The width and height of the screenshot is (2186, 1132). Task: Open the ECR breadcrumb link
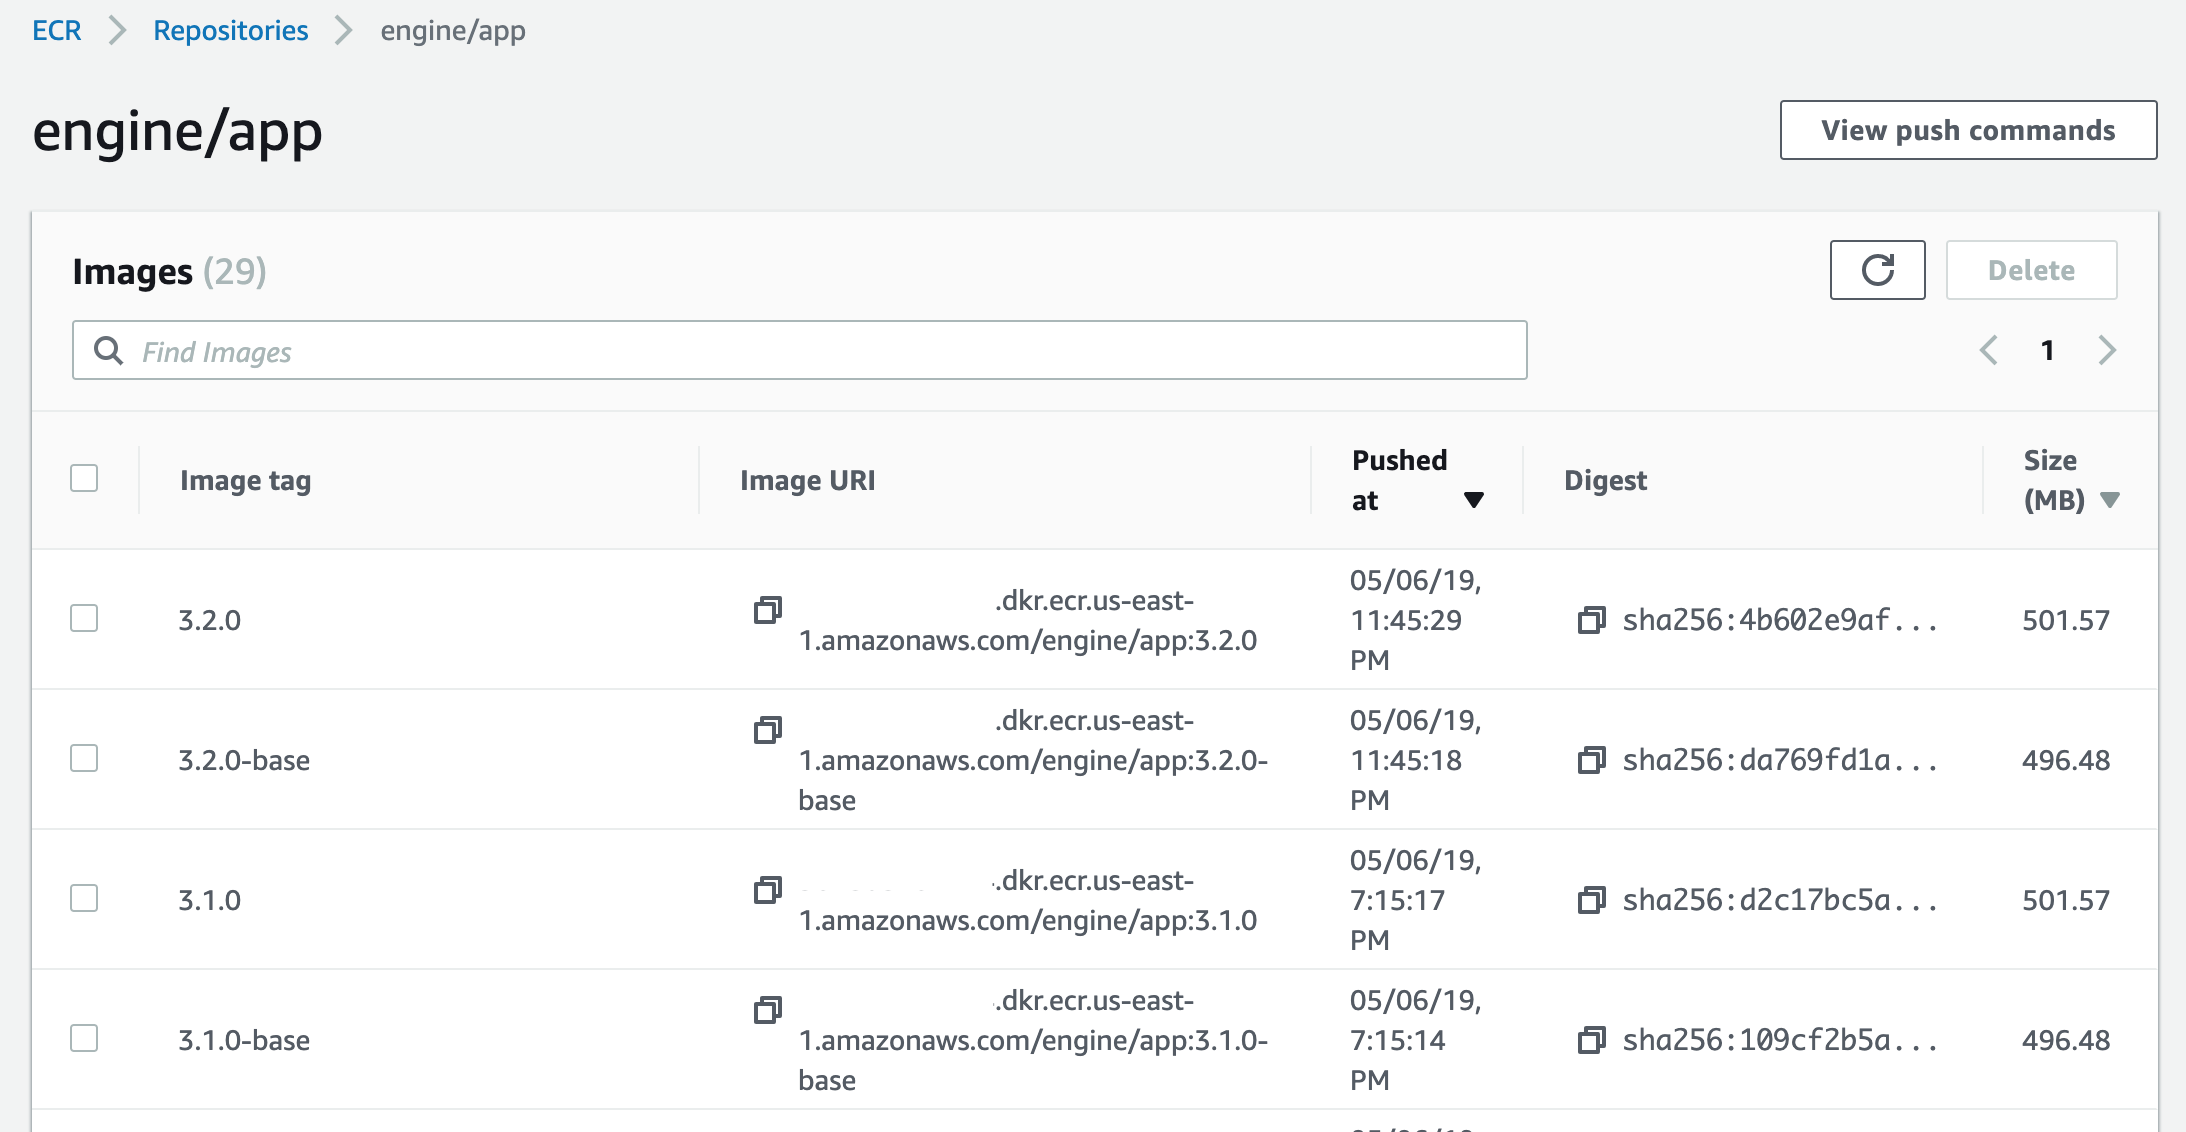click(x=56, y=30)
